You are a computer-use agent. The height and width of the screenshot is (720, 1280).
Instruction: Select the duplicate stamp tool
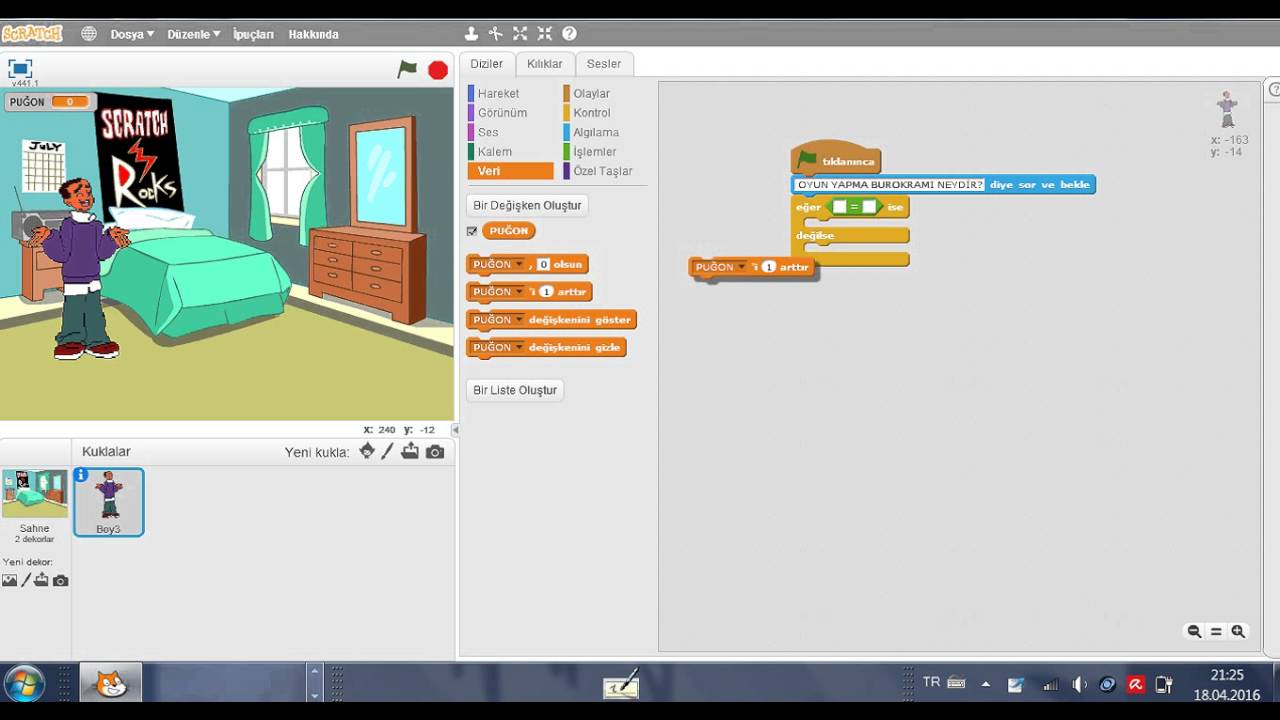tap(472, 34)
